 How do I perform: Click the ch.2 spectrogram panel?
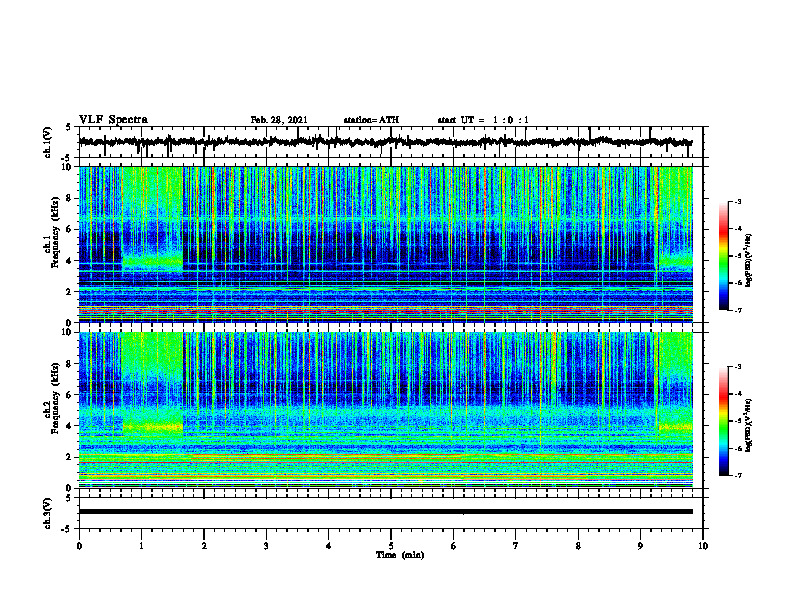point(385,410)
